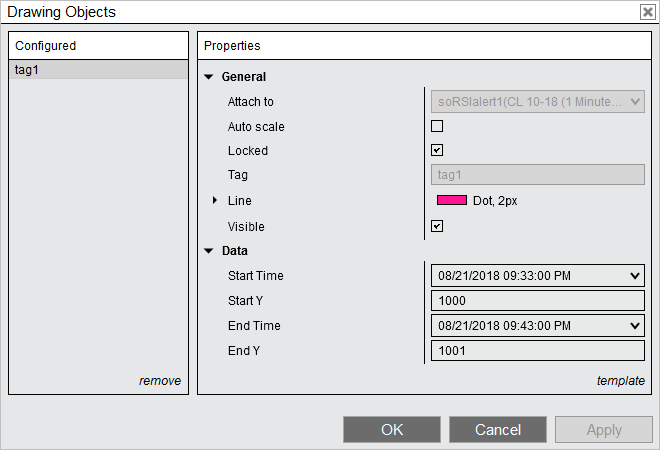Click the Apply button

point(604,430)
